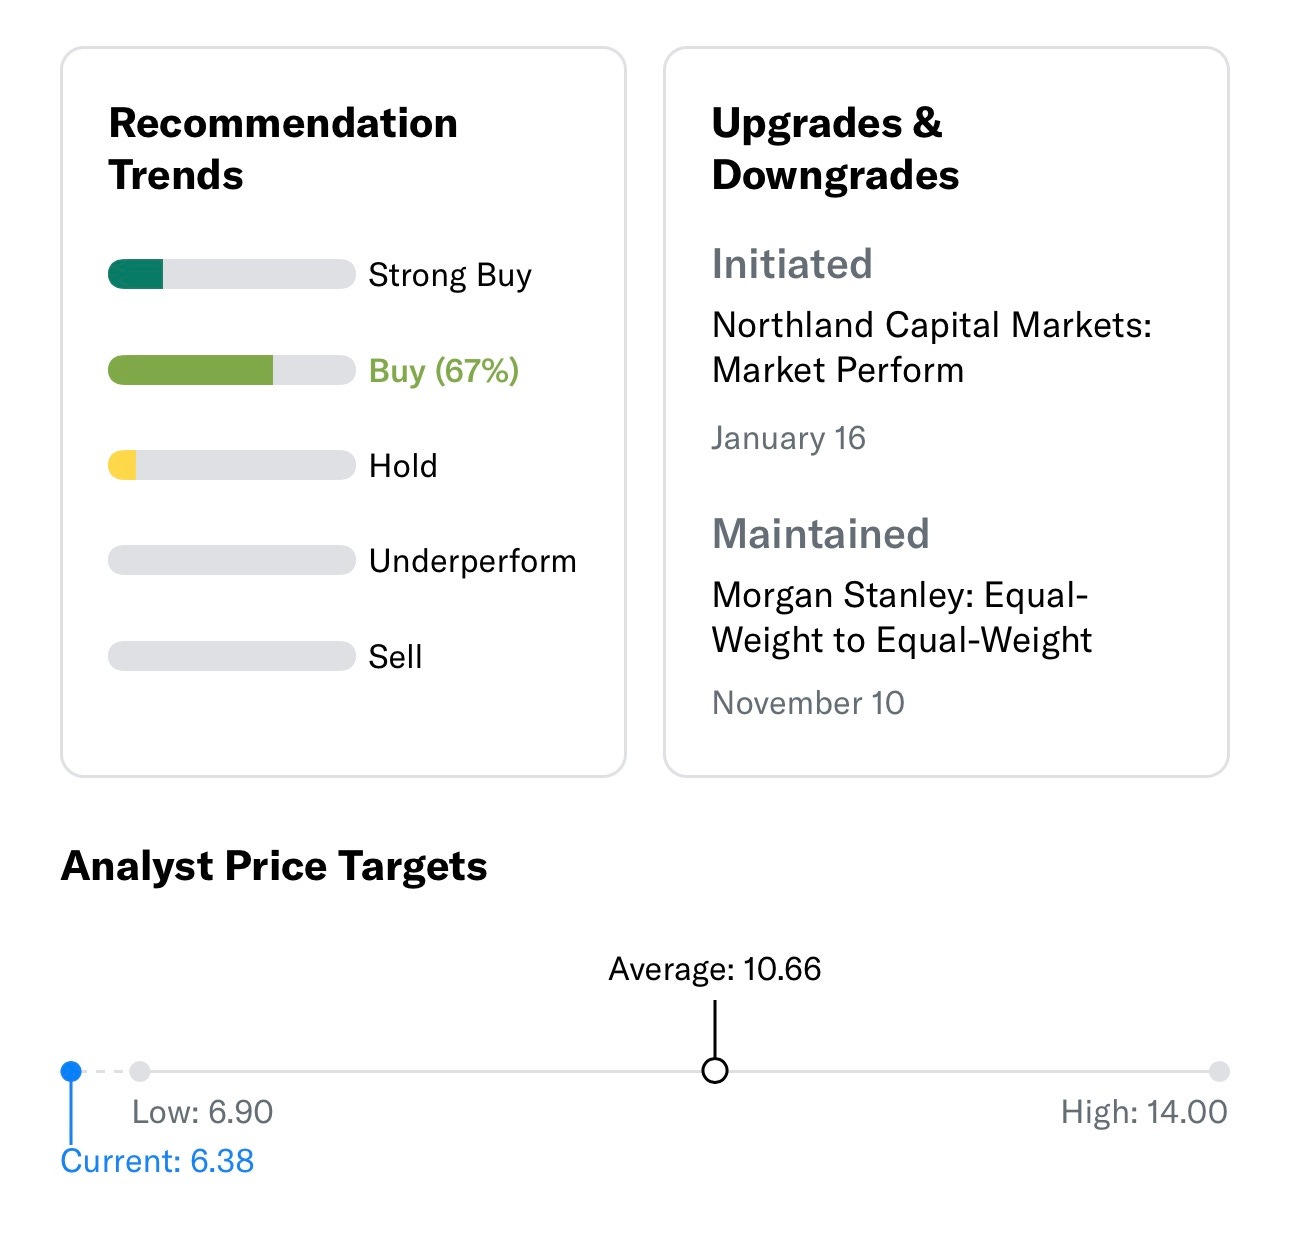Viewport: 1290px width, 1235px height.
Task: Expand the Maintained section
Action: pyautogui.click(x=821, y=534)
